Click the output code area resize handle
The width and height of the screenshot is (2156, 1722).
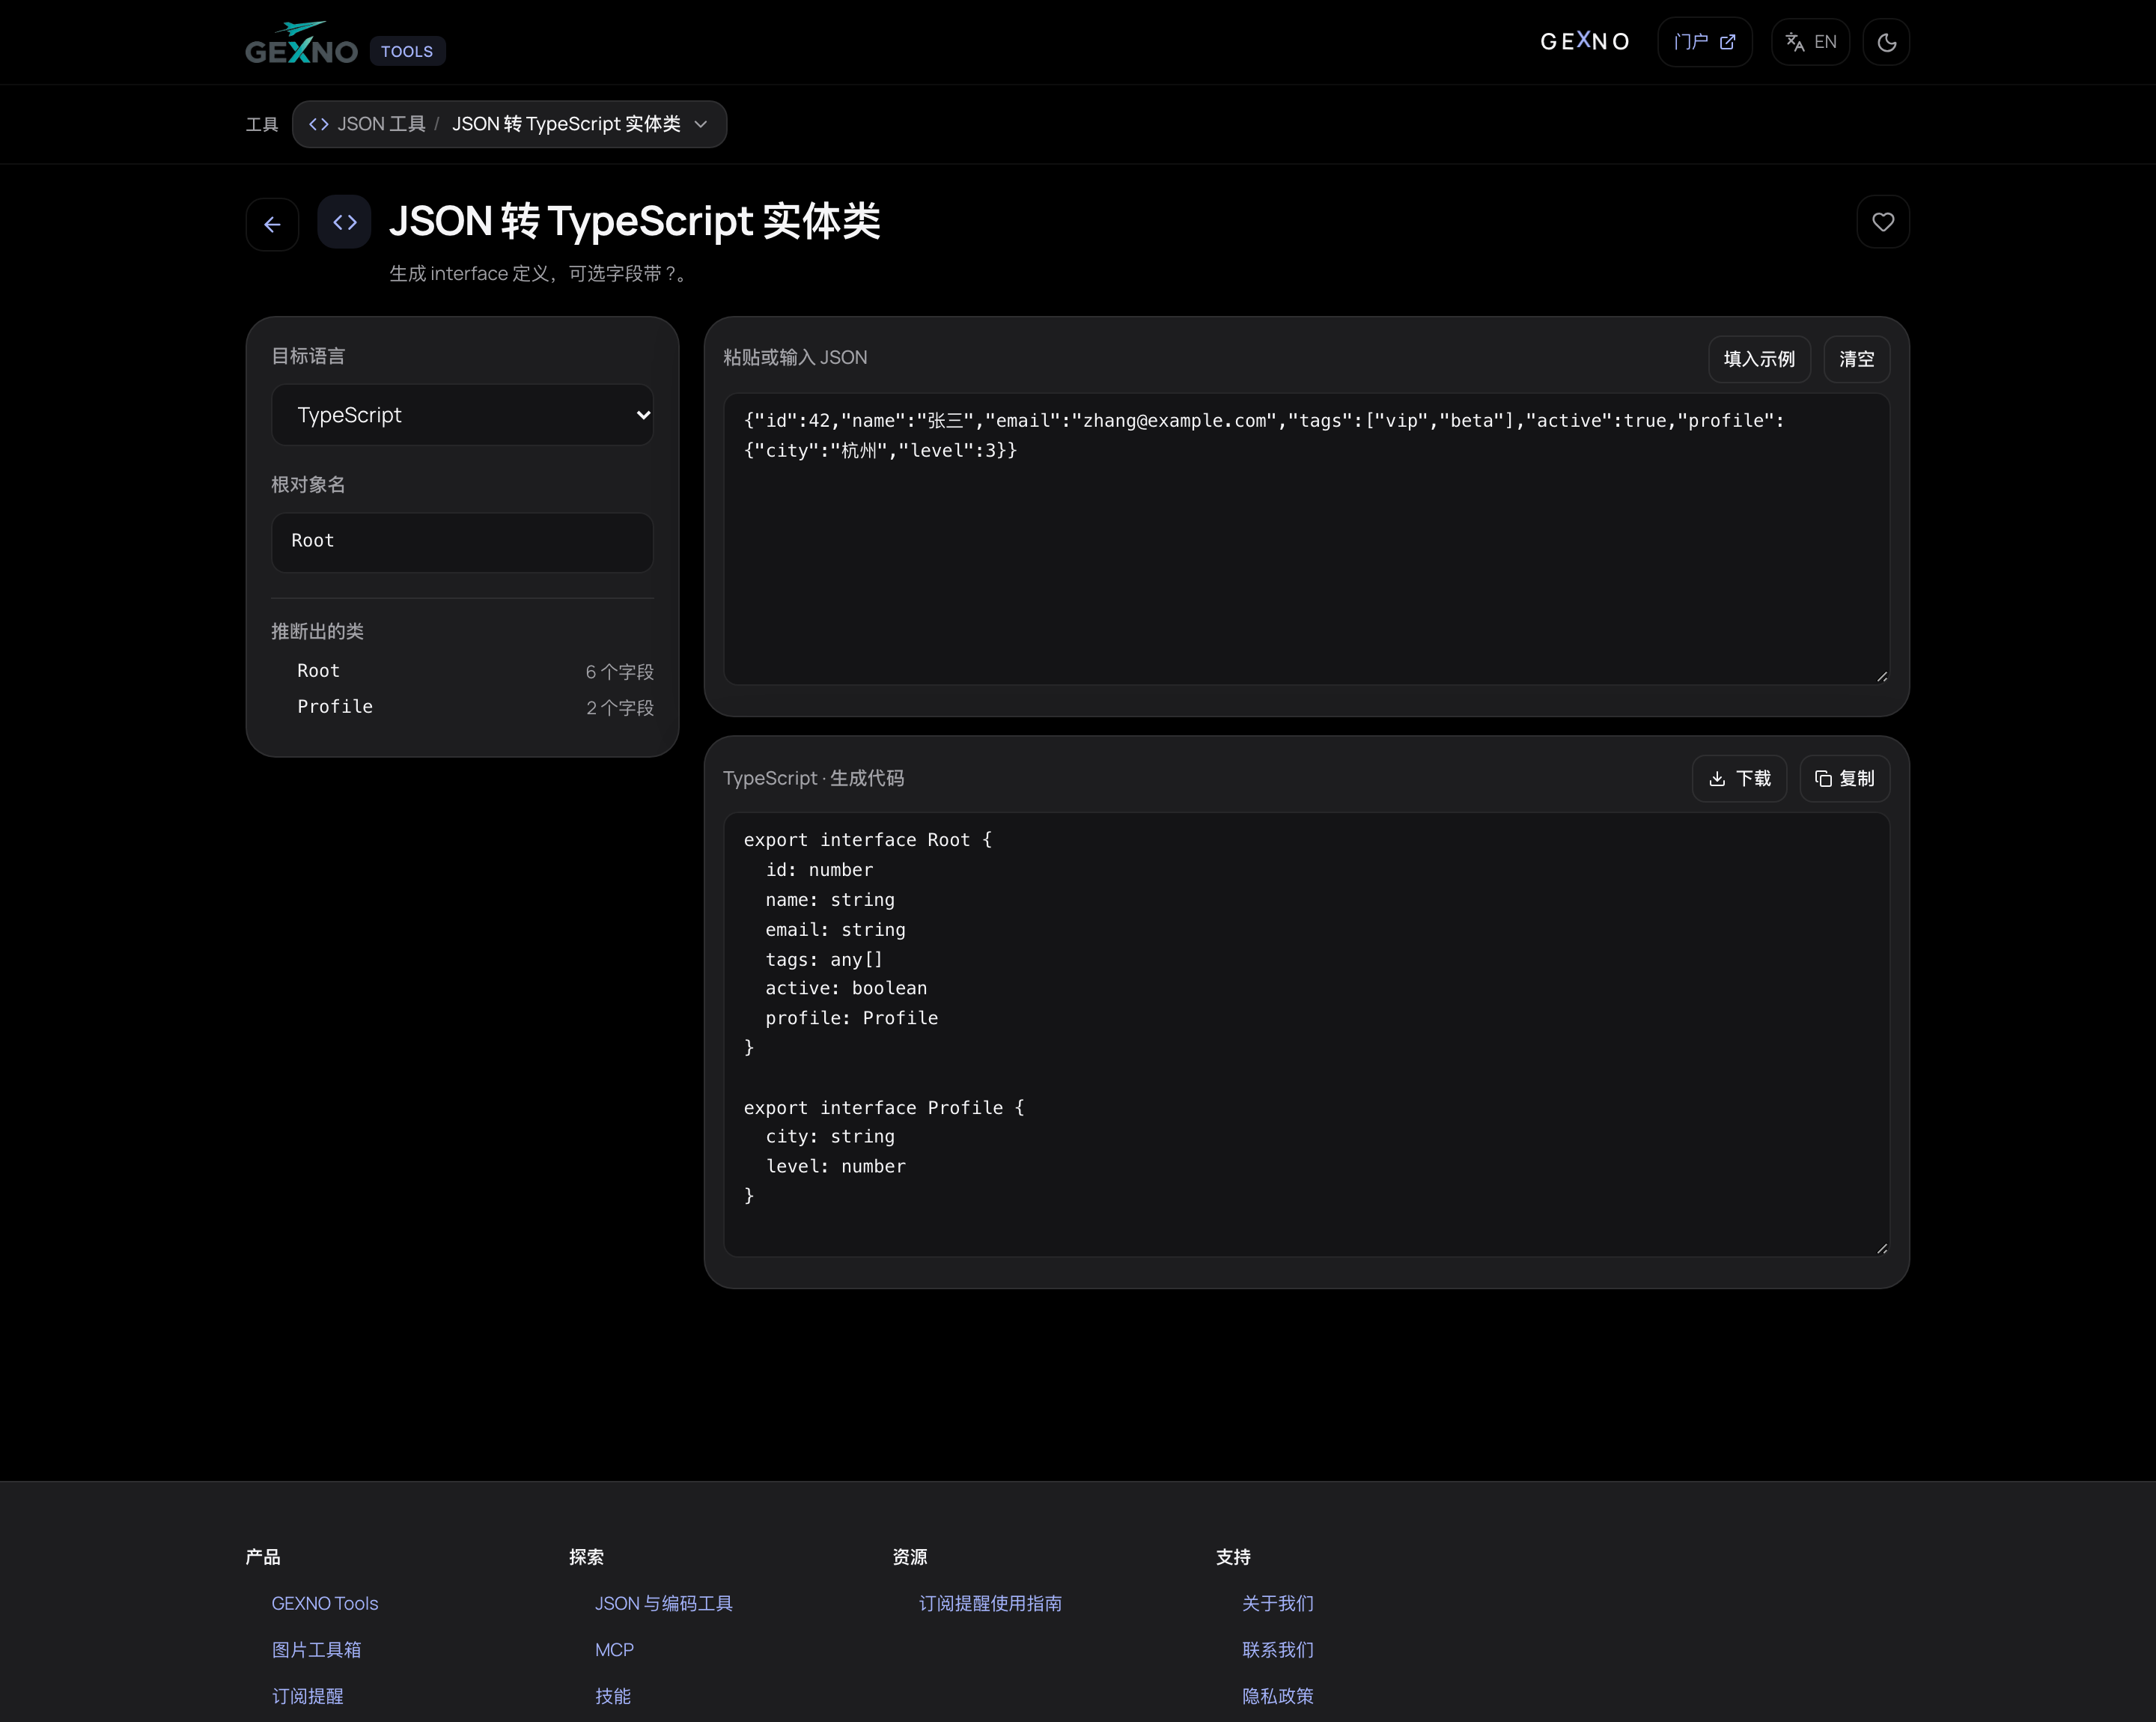click(1881, 1248)
